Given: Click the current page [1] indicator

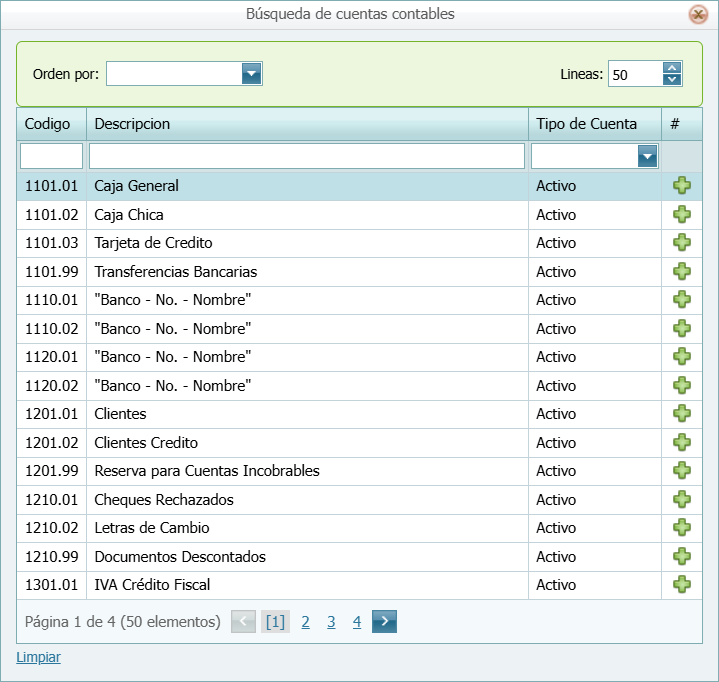Looking at the screenshot, I should [275, 622].
